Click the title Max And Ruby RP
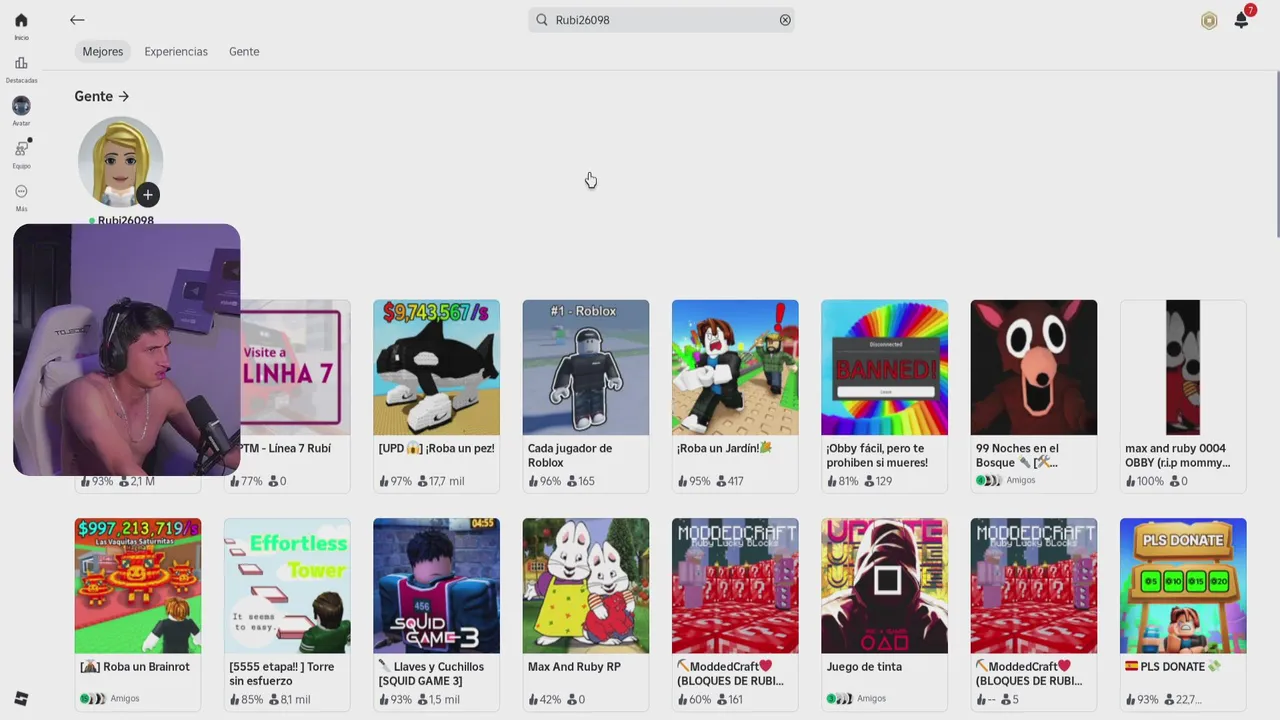This screenshot has width=1280, height=720. pos(574,667)
